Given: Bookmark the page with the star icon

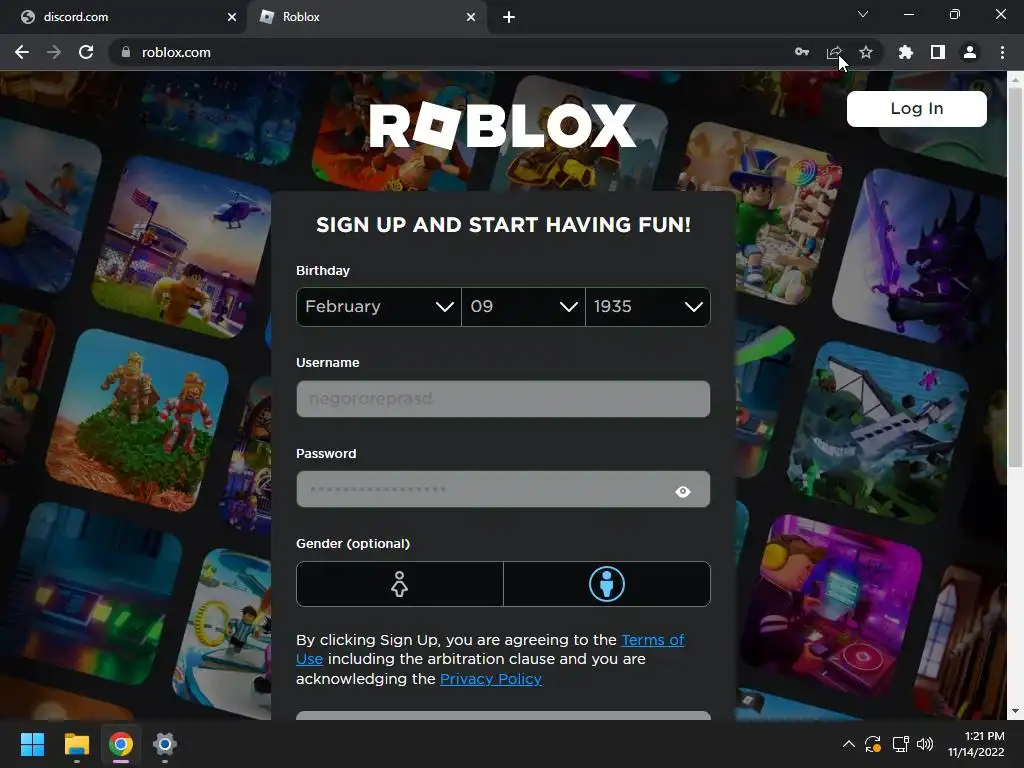Looking at the screenshot, I should click(x=866, y=52).
